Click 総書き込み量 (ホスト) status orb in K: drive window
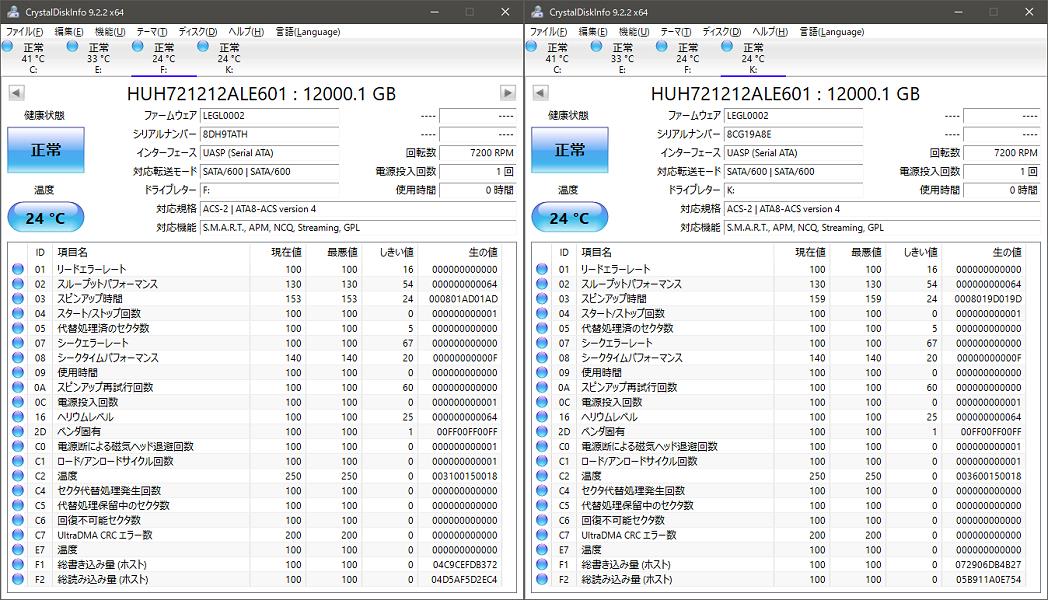This screenshot has width=1048, height=600. [x=542, y=565]
